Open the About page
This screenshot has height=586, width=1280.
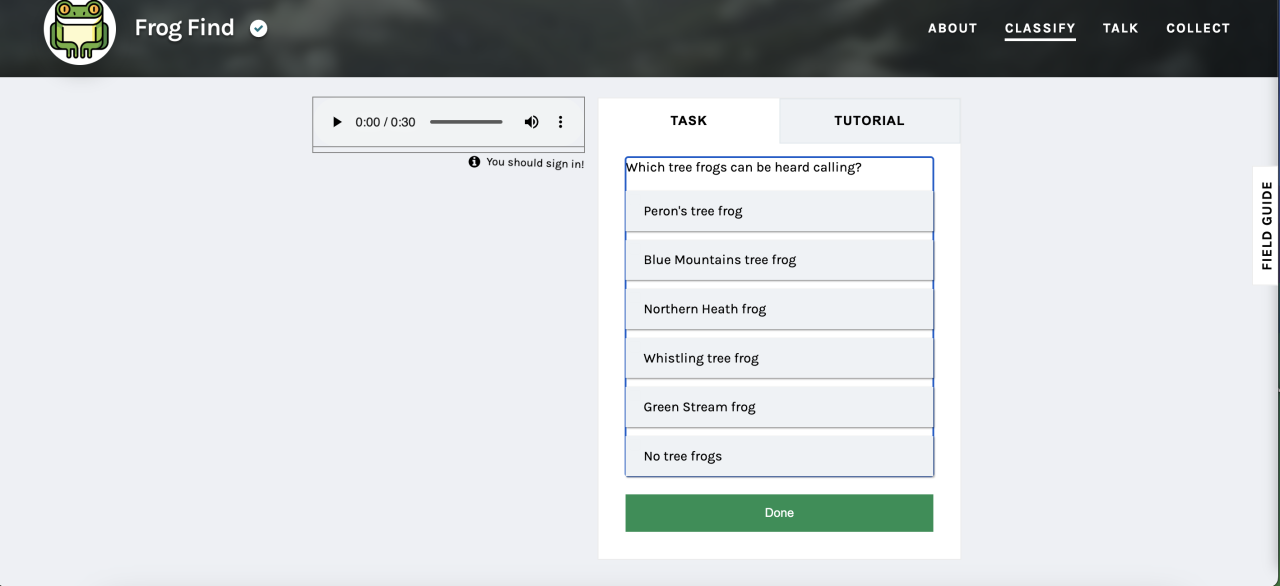point(952,28)
